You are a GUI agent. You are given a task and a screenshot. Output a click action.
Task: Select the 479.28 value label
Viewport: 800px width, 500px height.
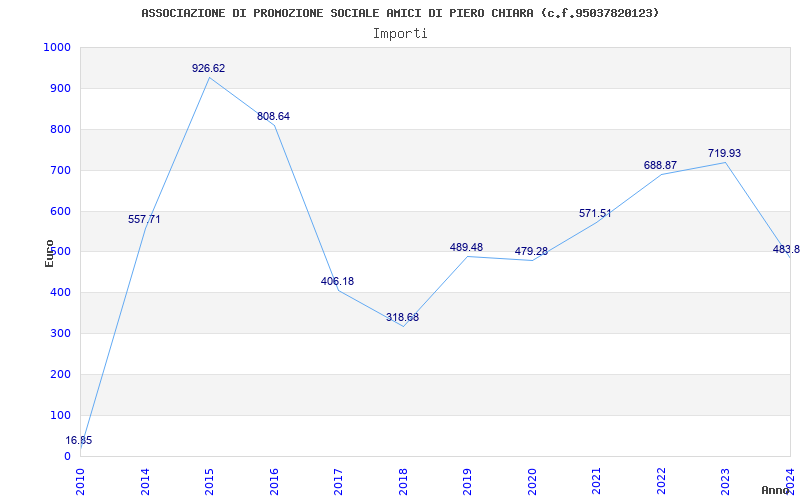click(x=531, y=252)
